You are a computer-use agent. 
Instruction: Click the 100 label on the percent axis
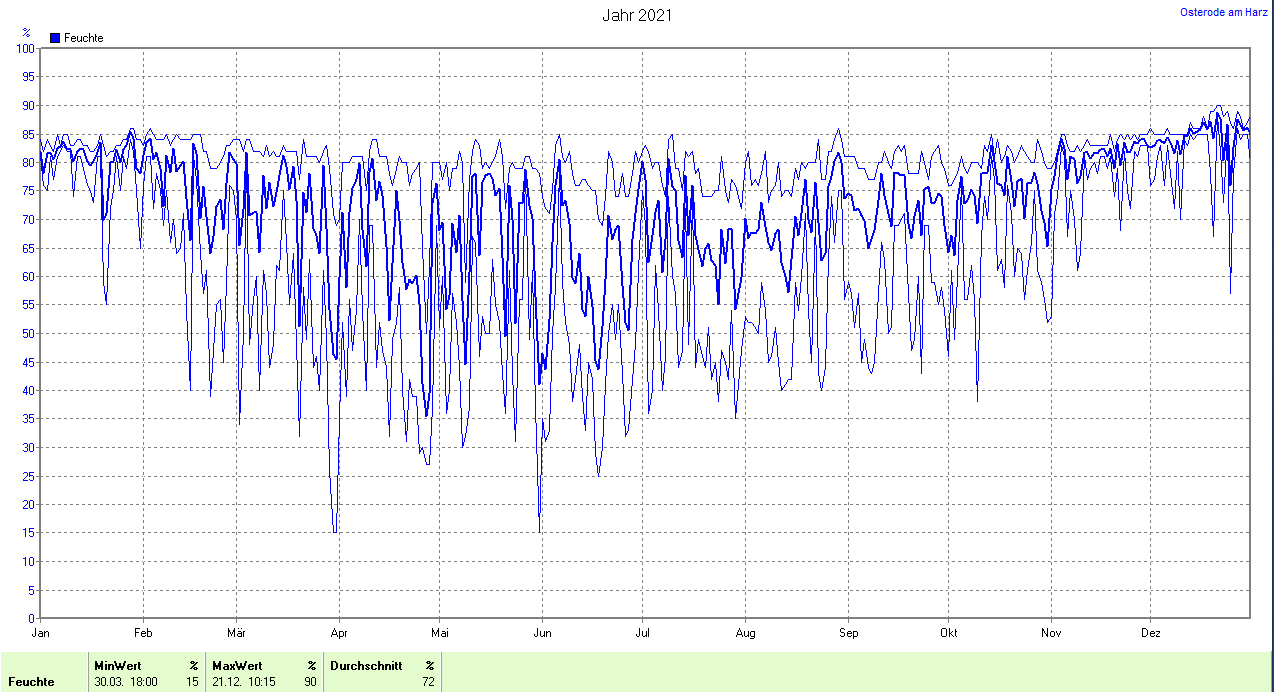[25, 48]
